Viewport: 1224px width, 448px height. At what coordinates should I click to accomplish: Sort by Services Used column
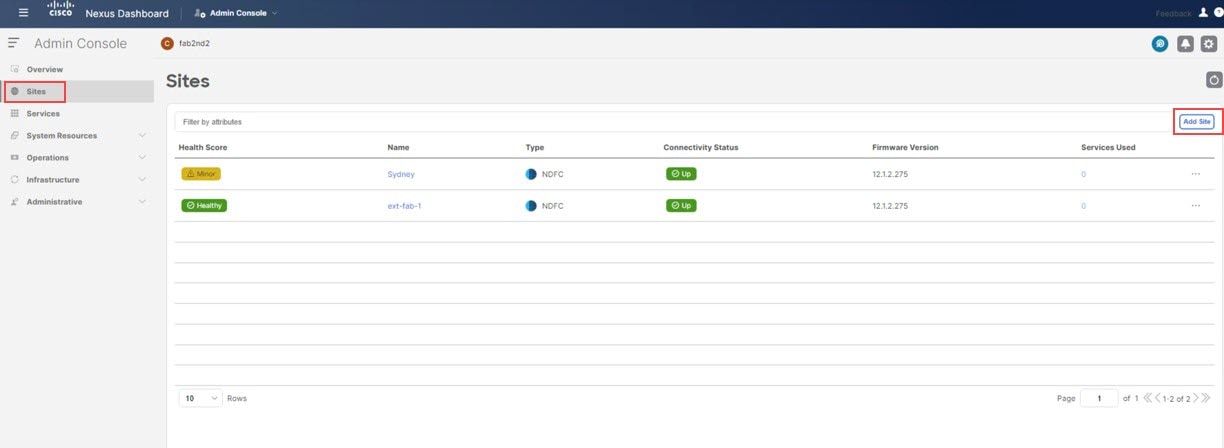coord(1108,147)
